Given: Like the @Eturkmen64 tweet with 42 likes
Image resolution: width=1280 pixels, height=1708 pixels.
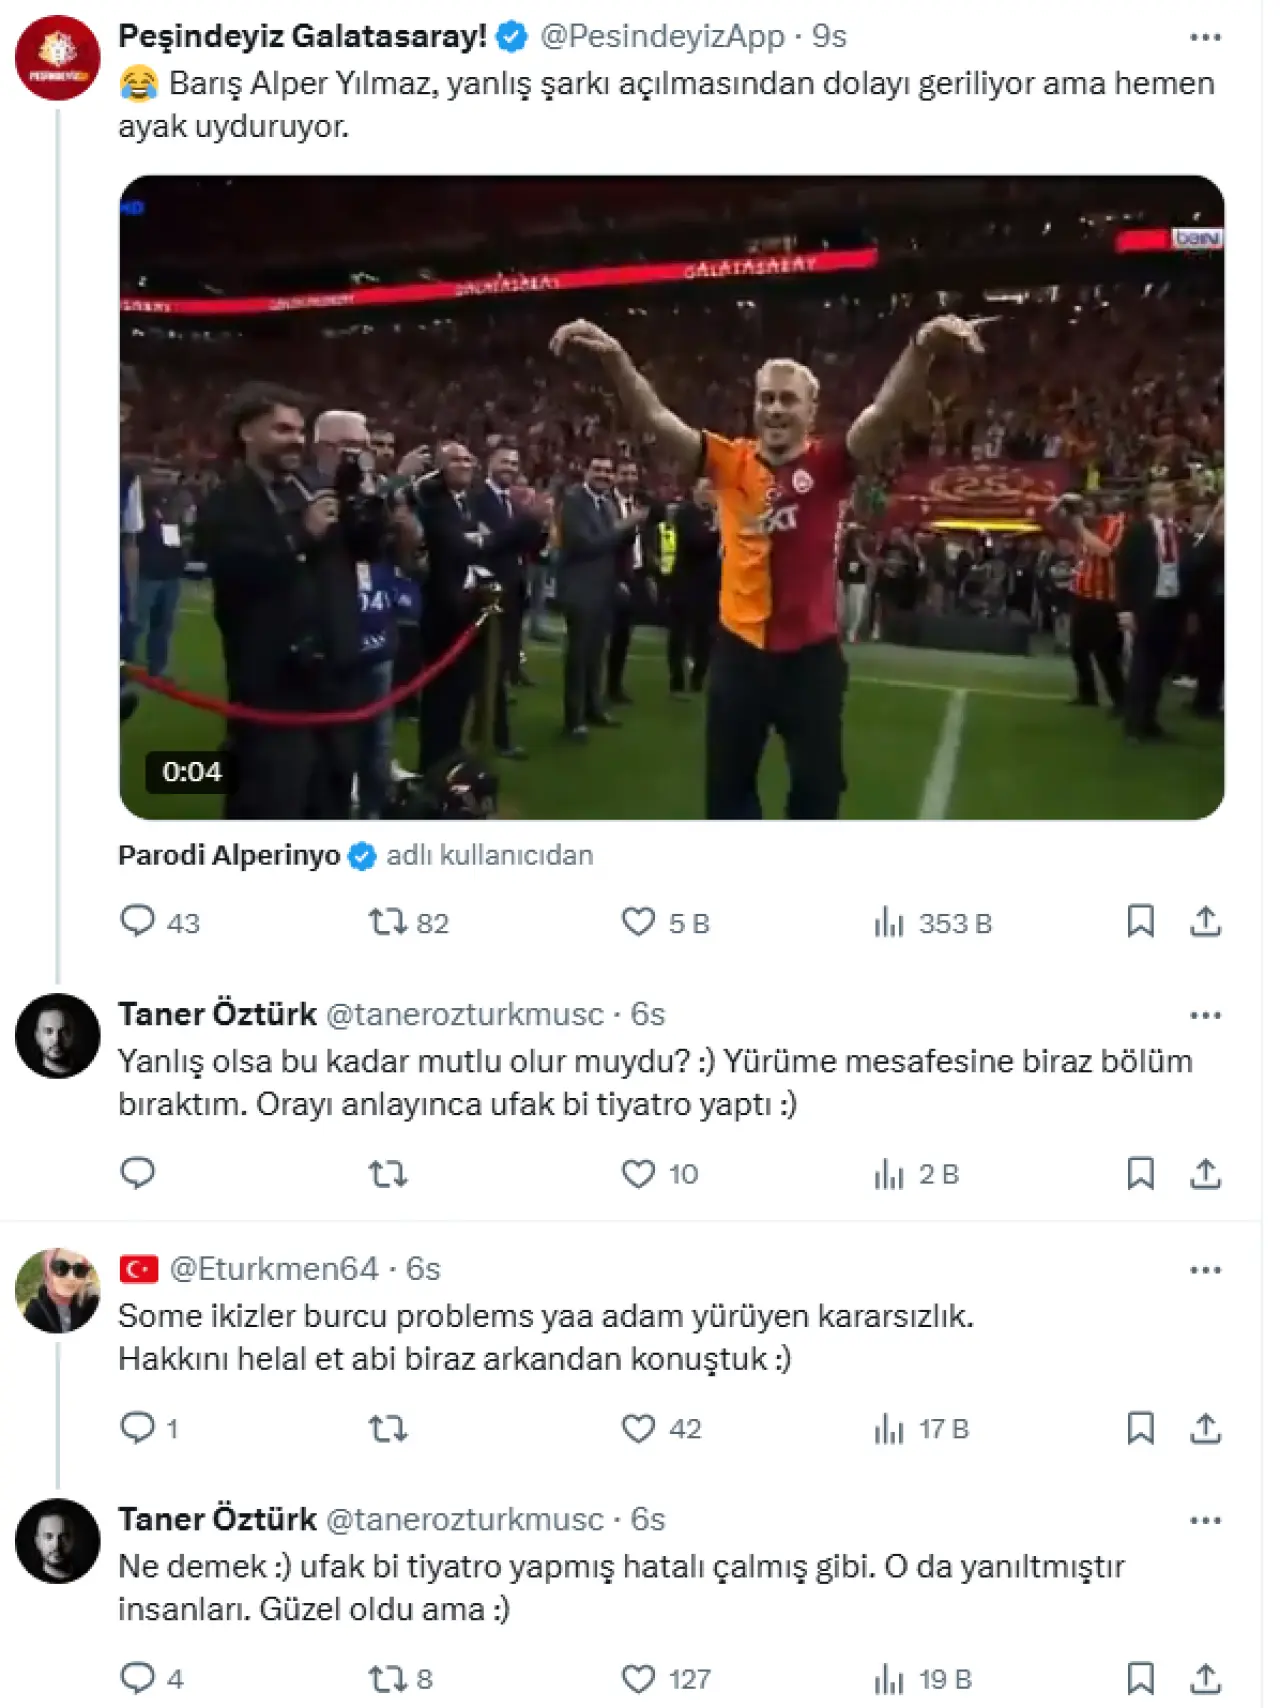Looking at the screenshot, I should [638, 1428].
